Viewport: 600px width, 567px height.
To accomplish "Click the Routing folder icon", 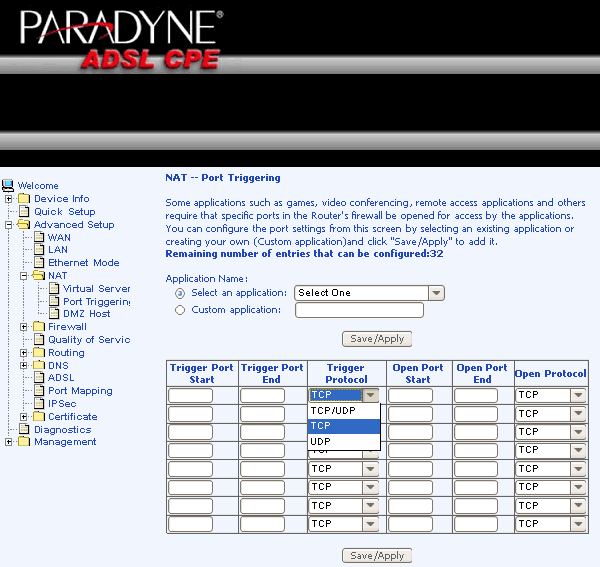I will [39, 352].
